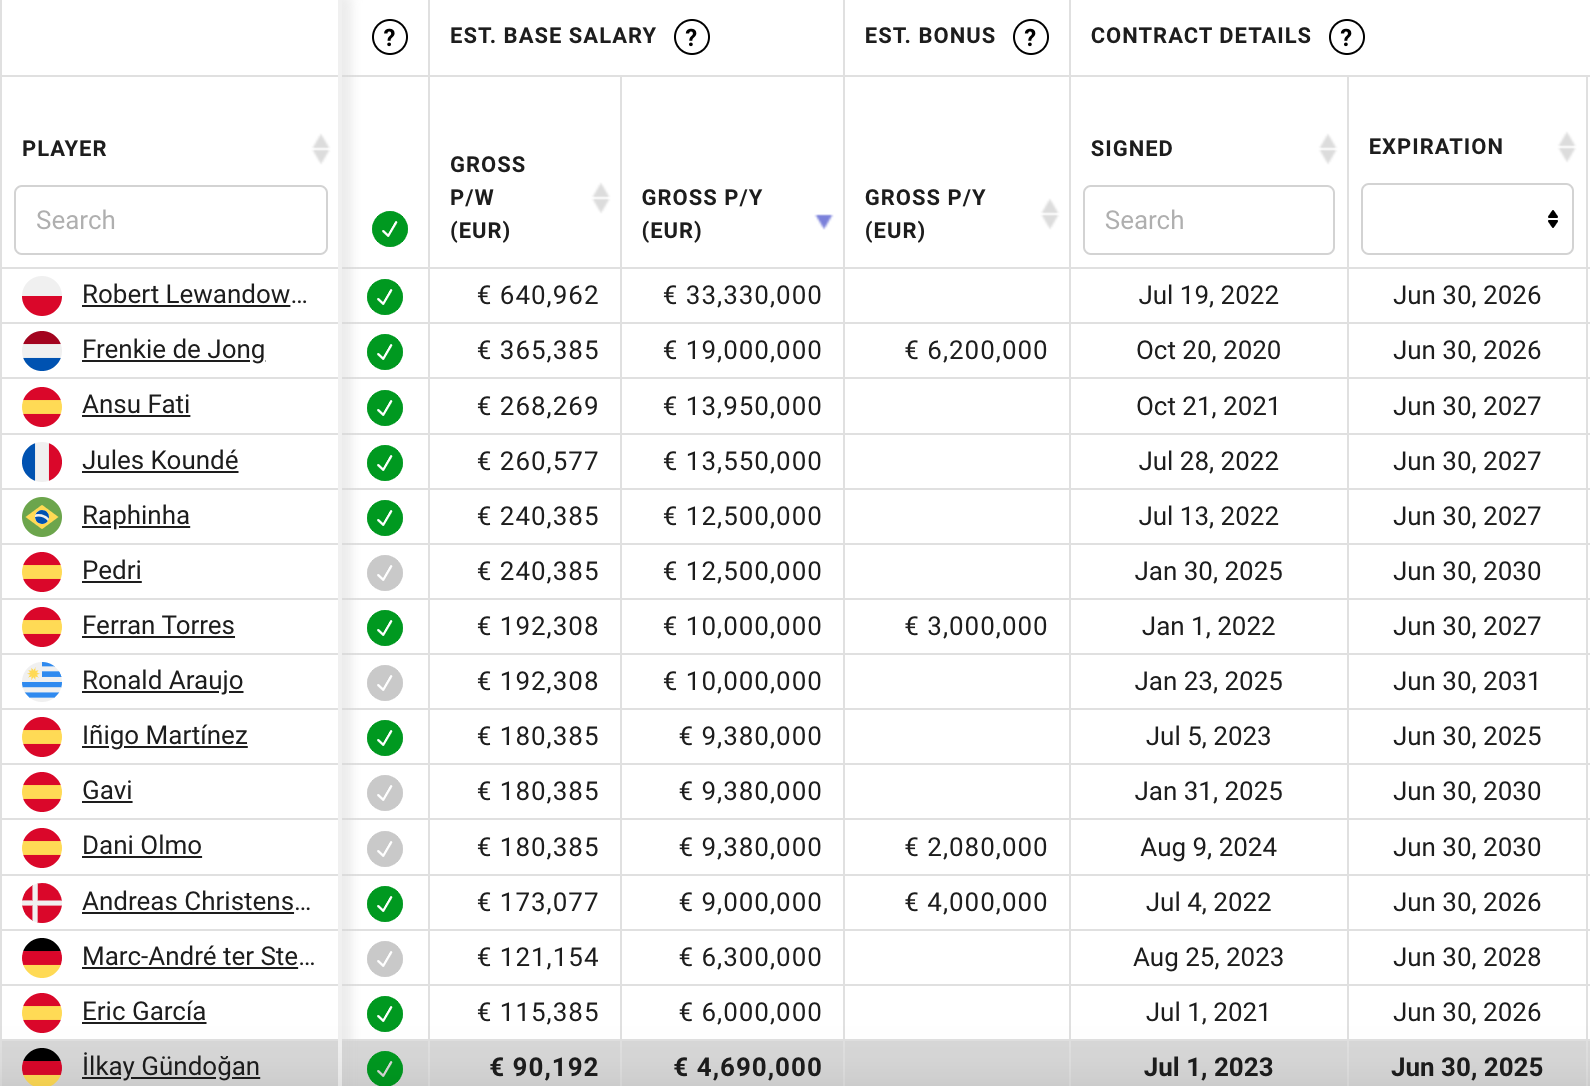The height and width of the screenshot is (1086, 1590).
Task: Focus the Signed search field
Action: (x=1208, y=220)
